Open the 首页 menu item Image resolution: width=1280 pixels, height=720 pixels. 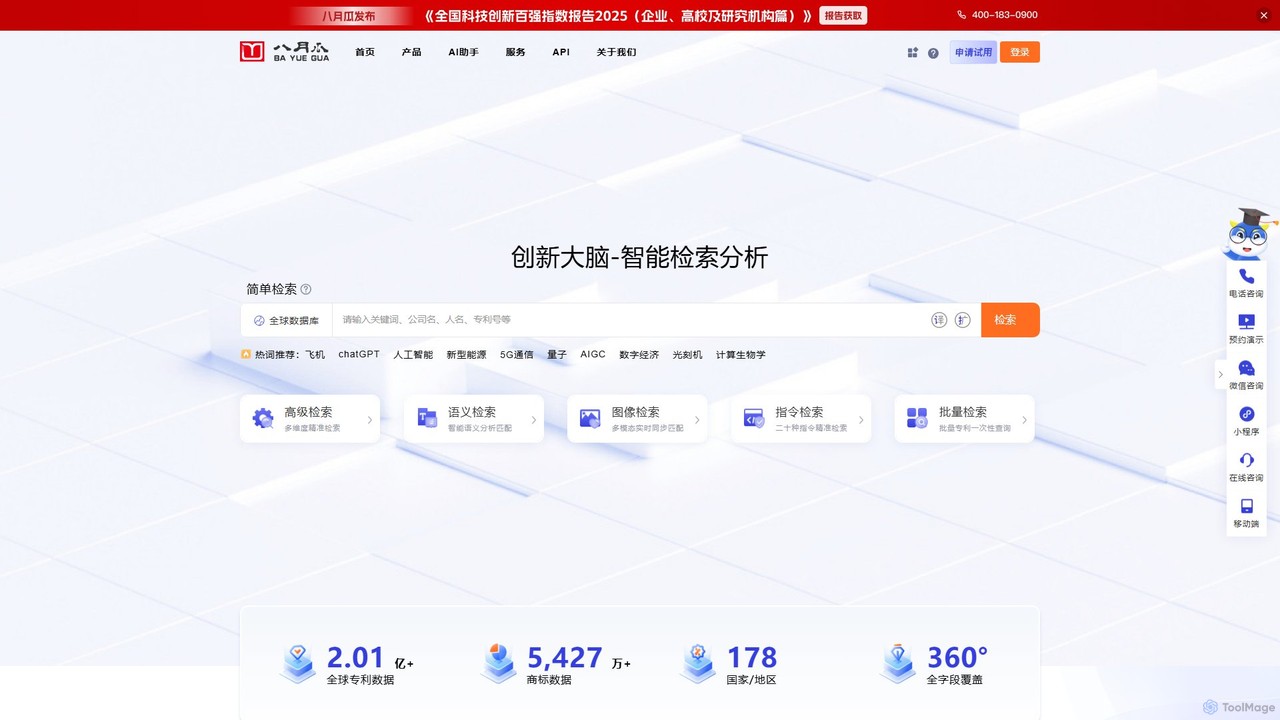pyautogui.click(x=365, y=52)
